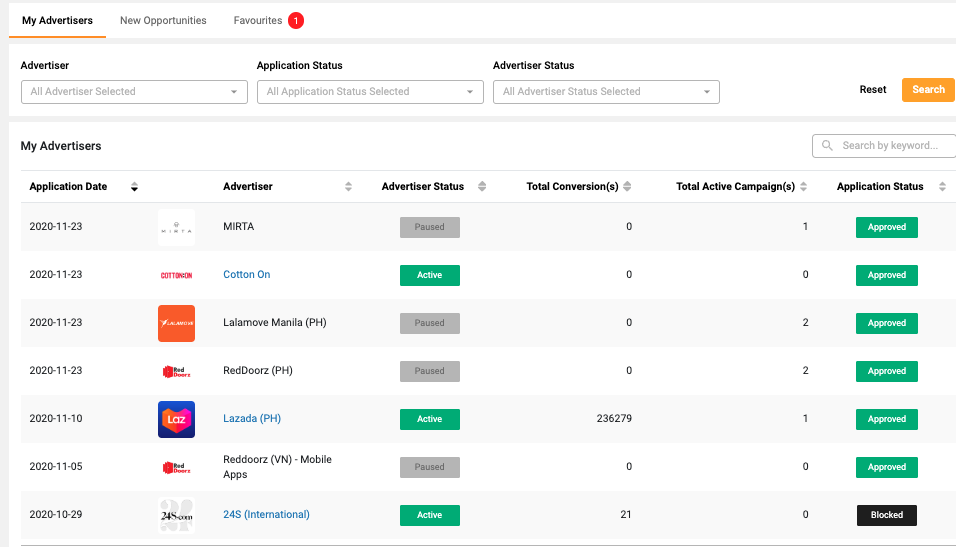Click the Favourites red notification badge
The image size is (956, 547).
296,21
